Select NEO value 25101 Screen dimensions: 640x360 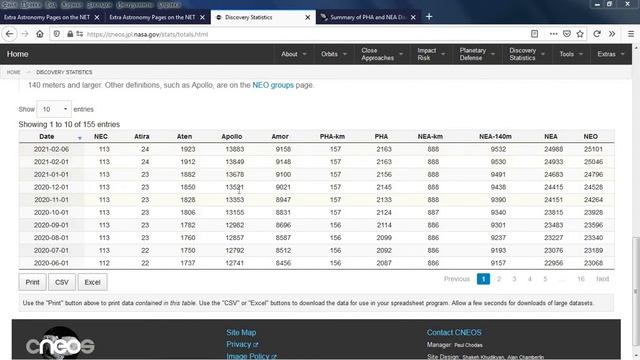[593, 149]
